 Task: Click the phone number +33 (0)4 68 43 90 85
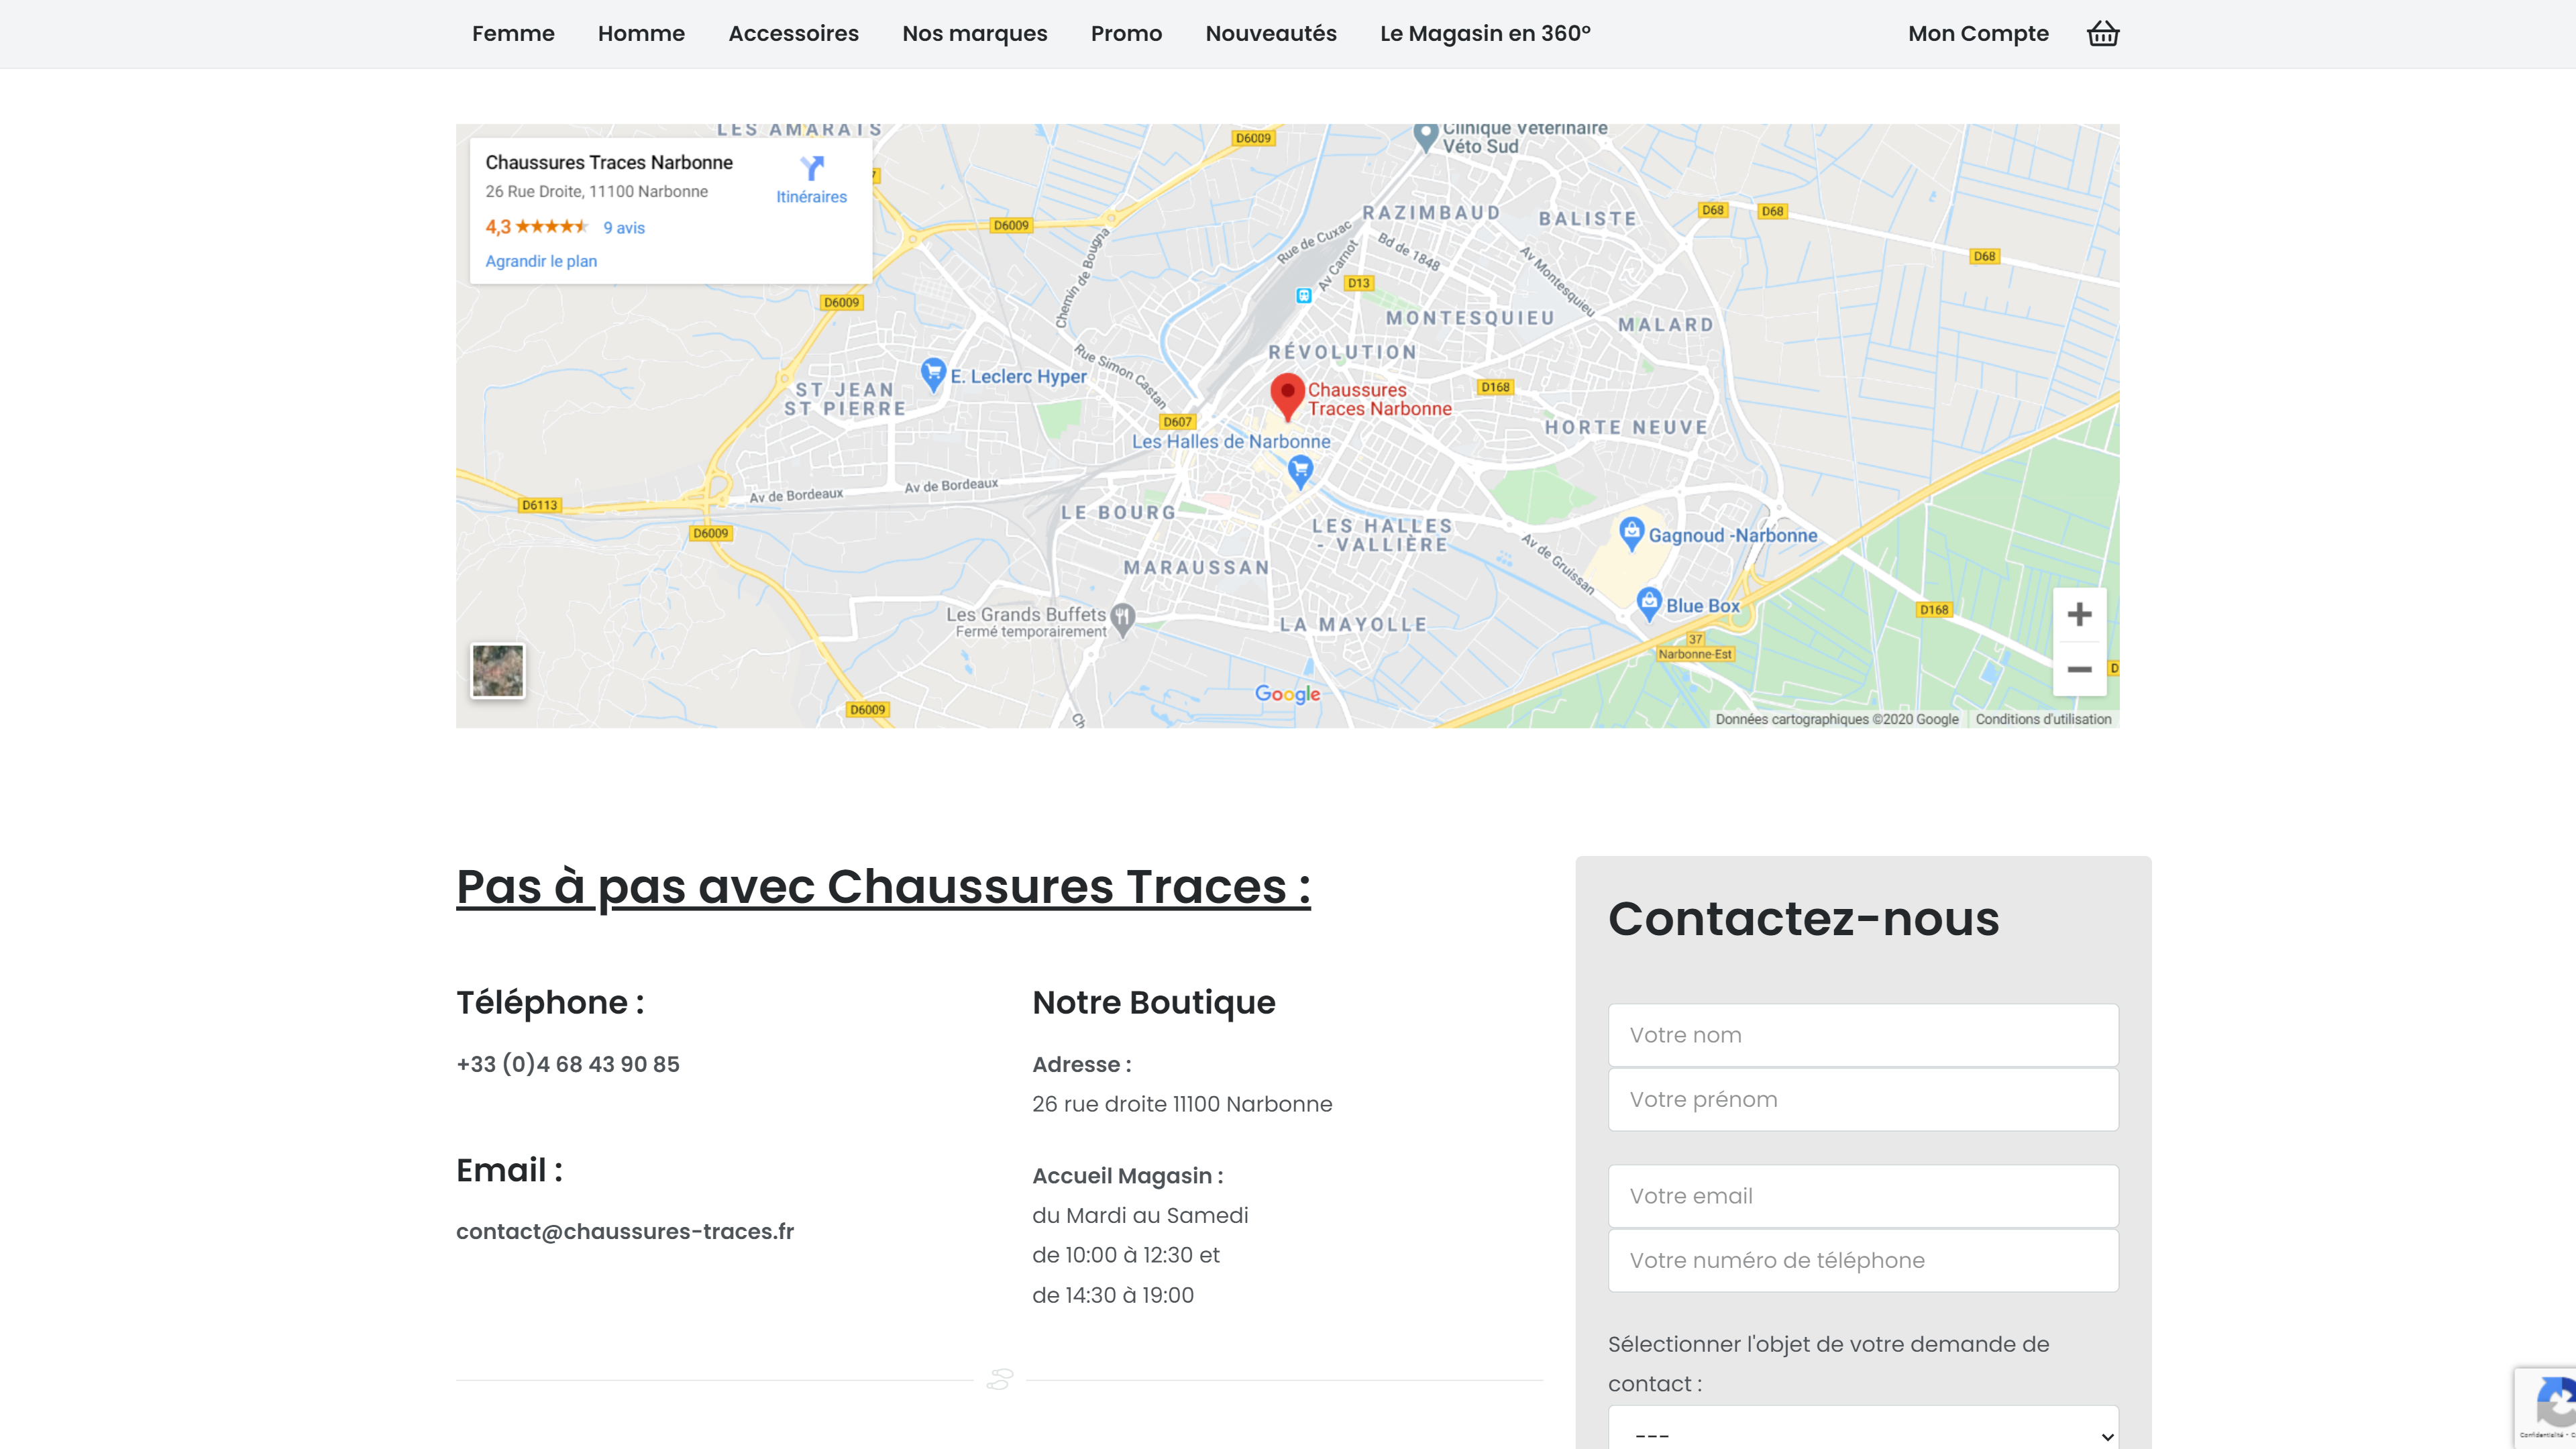(568, 1064)
